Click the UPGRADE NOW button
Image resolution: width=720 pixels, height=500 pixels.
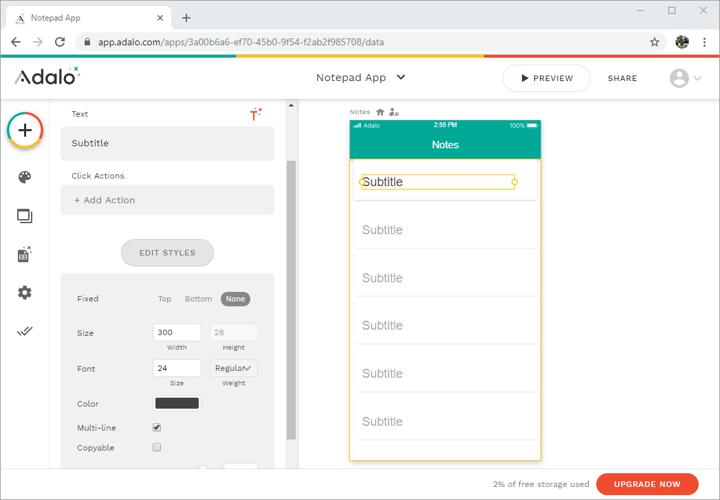(x=647, y=484)
